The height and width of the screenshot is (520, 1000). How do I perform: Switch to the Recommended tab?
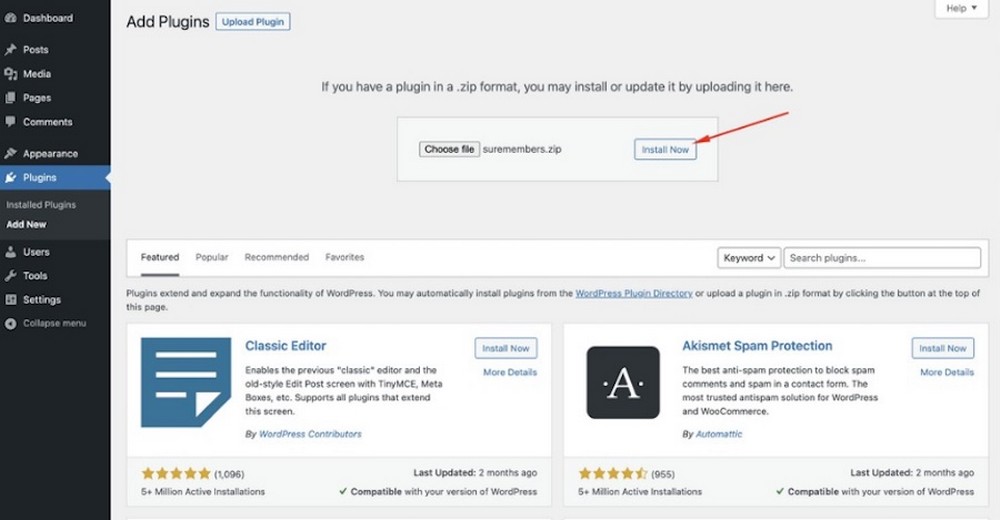click(277, 257)
